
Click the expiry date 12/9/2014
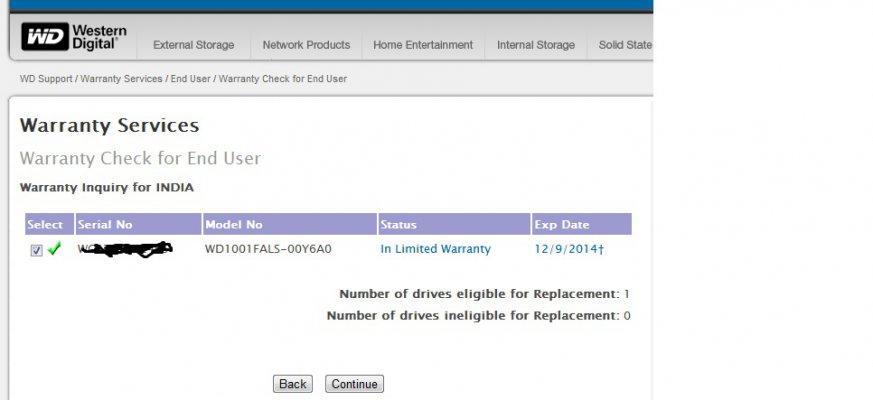pos(569,249)
